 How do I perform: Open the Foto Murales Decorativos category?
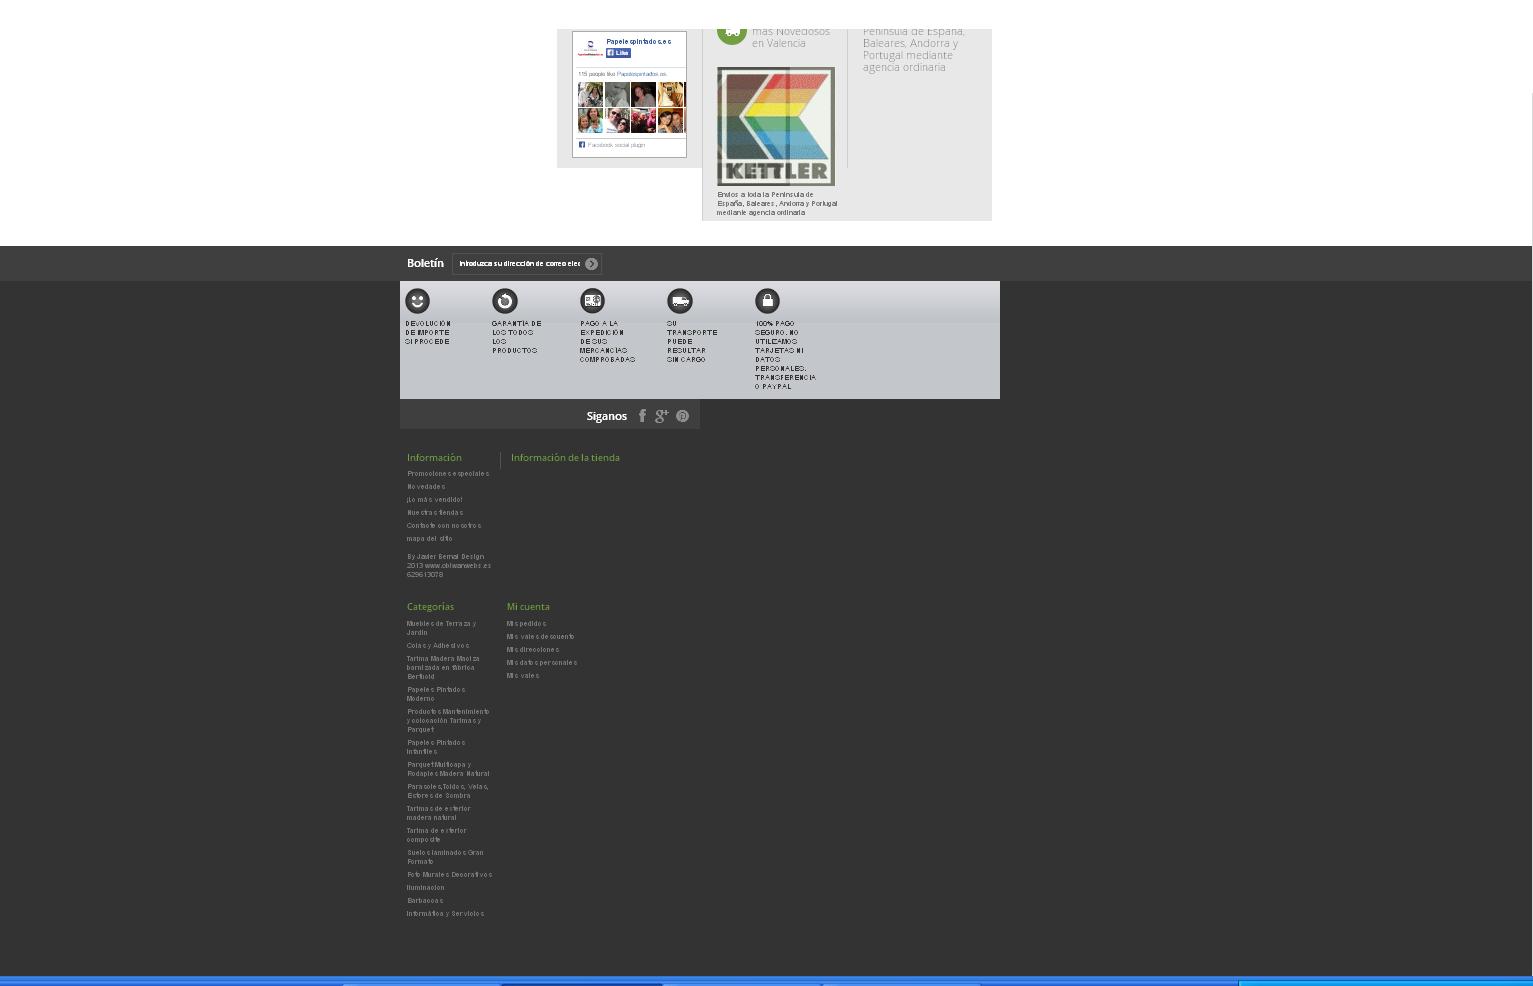point(450,875)
